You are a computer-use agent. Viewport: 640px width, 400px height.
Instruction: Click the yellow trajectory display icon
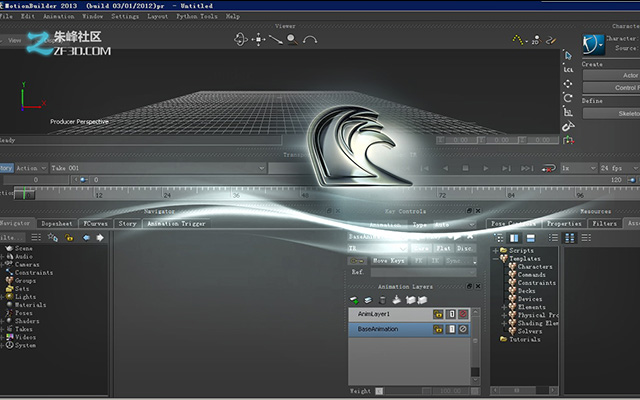coord(518,40)
